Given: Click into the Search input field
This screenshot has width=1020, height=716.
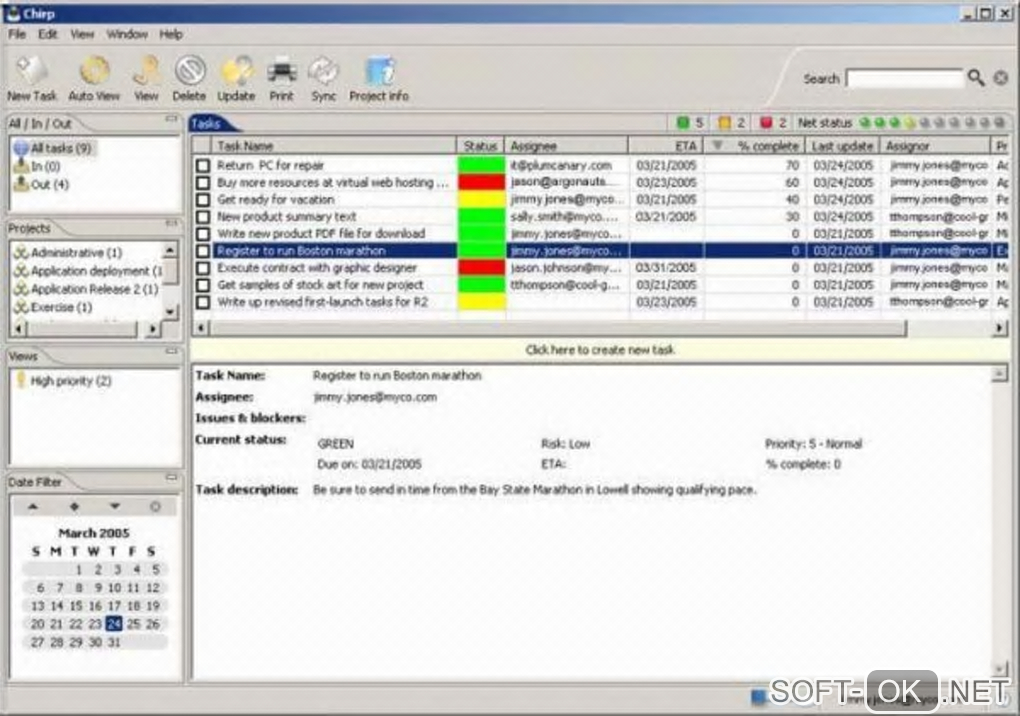Looking at the screenshot, I should (905, 79).
